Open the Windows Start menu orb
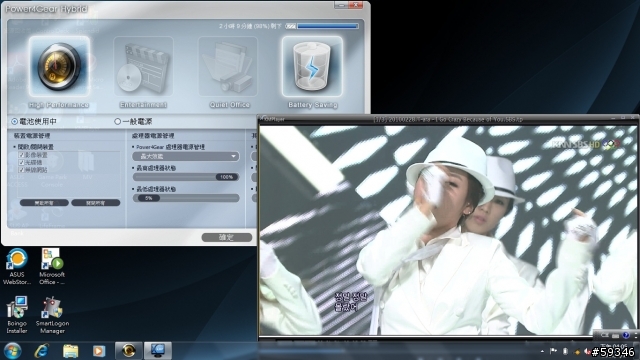Screen dimensions: 640x360 (12, 351)
